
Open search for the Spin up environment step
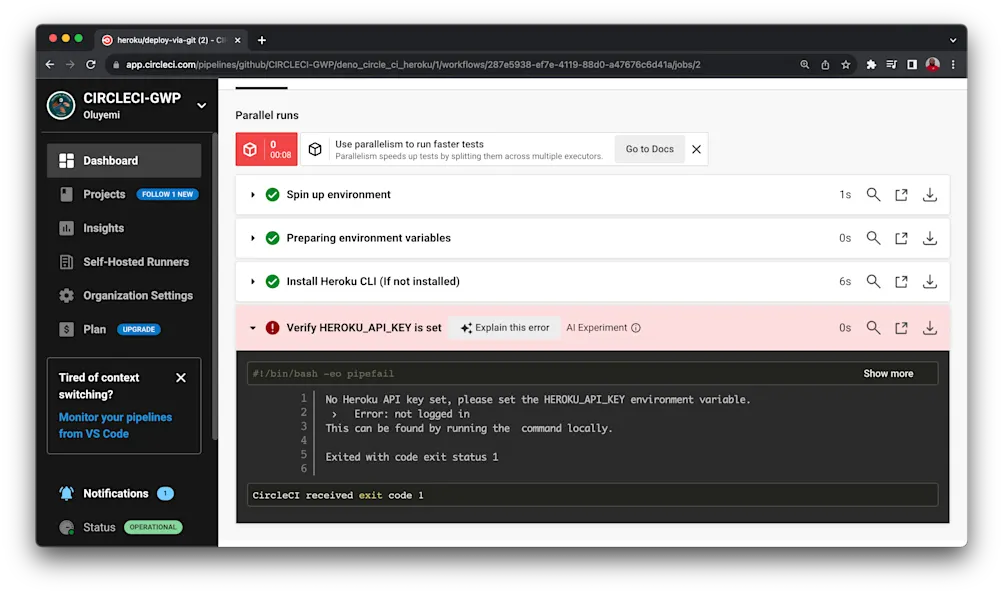pyautogui.click(x=873, y=194)
